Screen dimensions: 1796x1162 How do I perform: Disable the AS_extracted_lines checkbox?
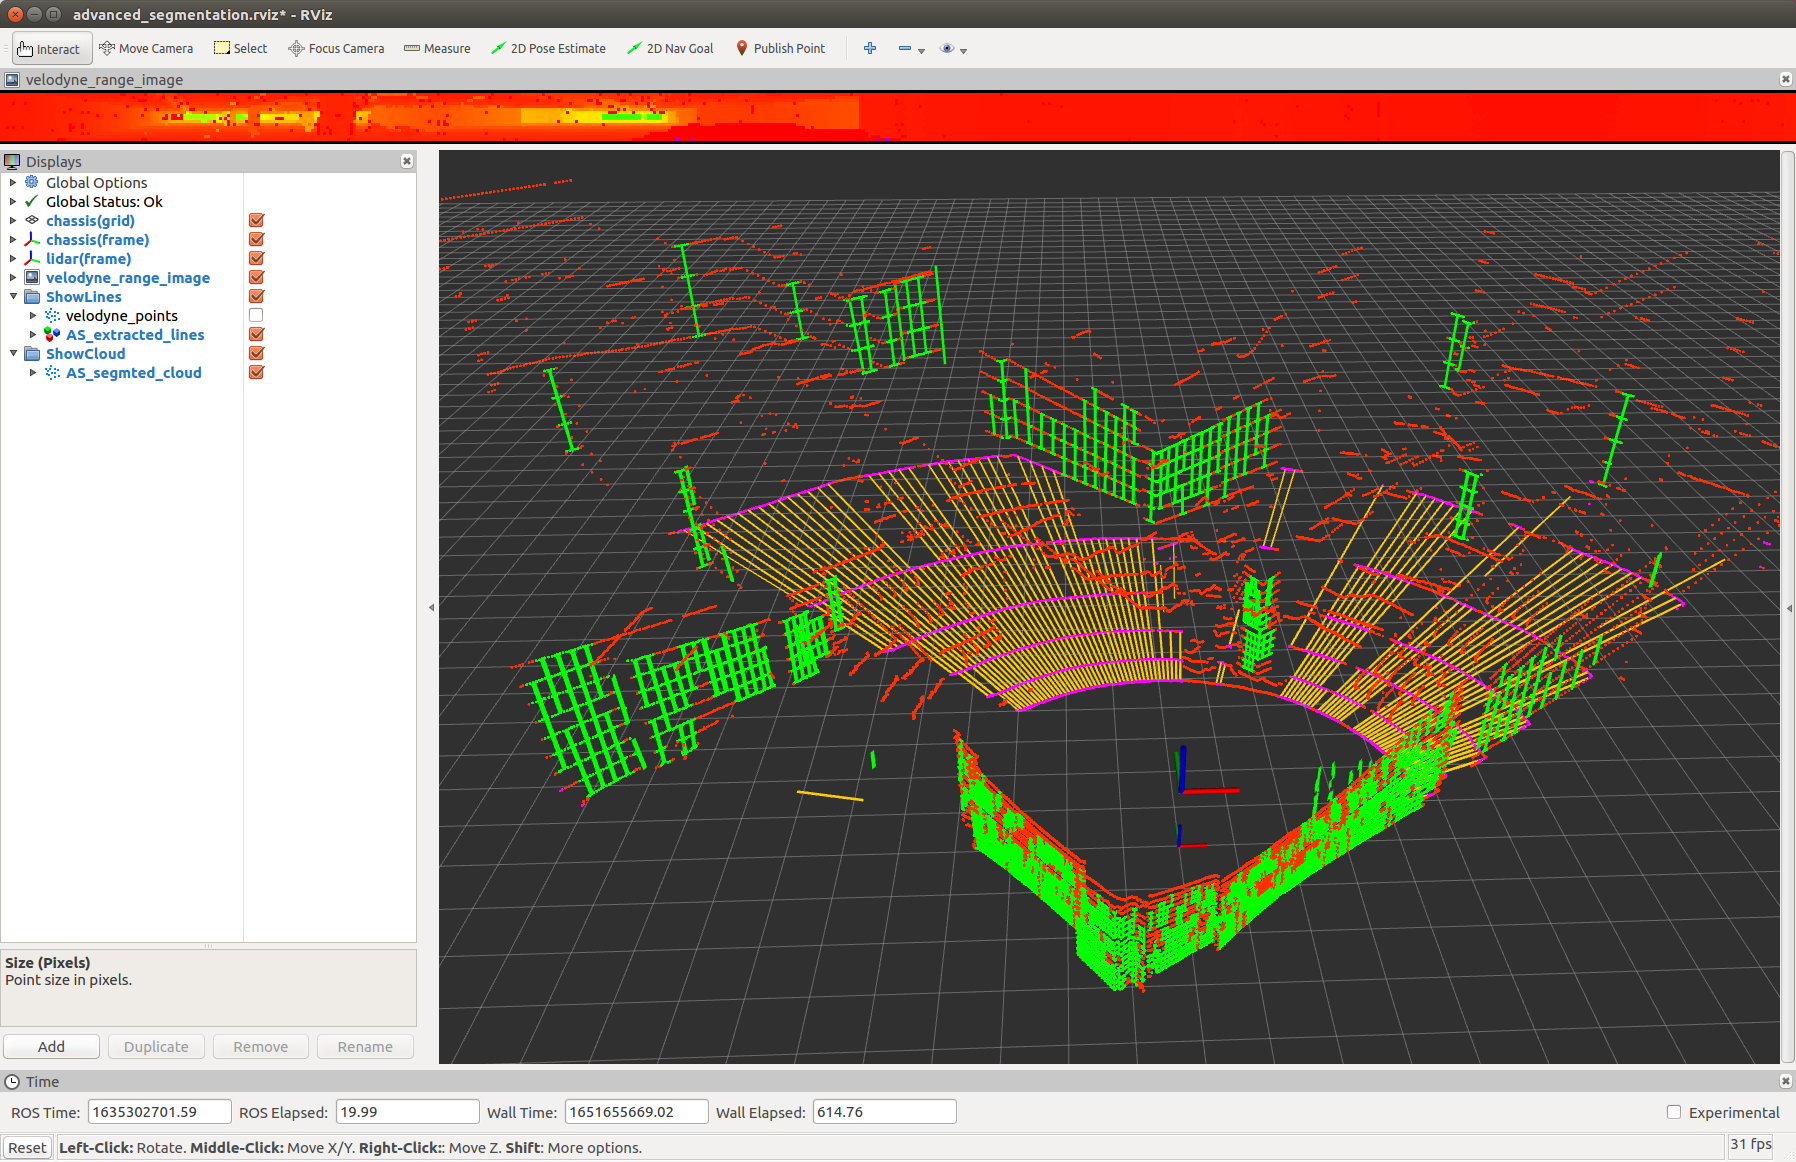256,334
